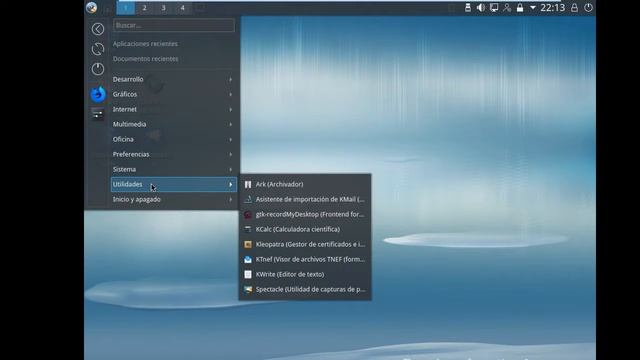Open the Gráficos category
640x360 pixels.
click(x=173, y=94)
